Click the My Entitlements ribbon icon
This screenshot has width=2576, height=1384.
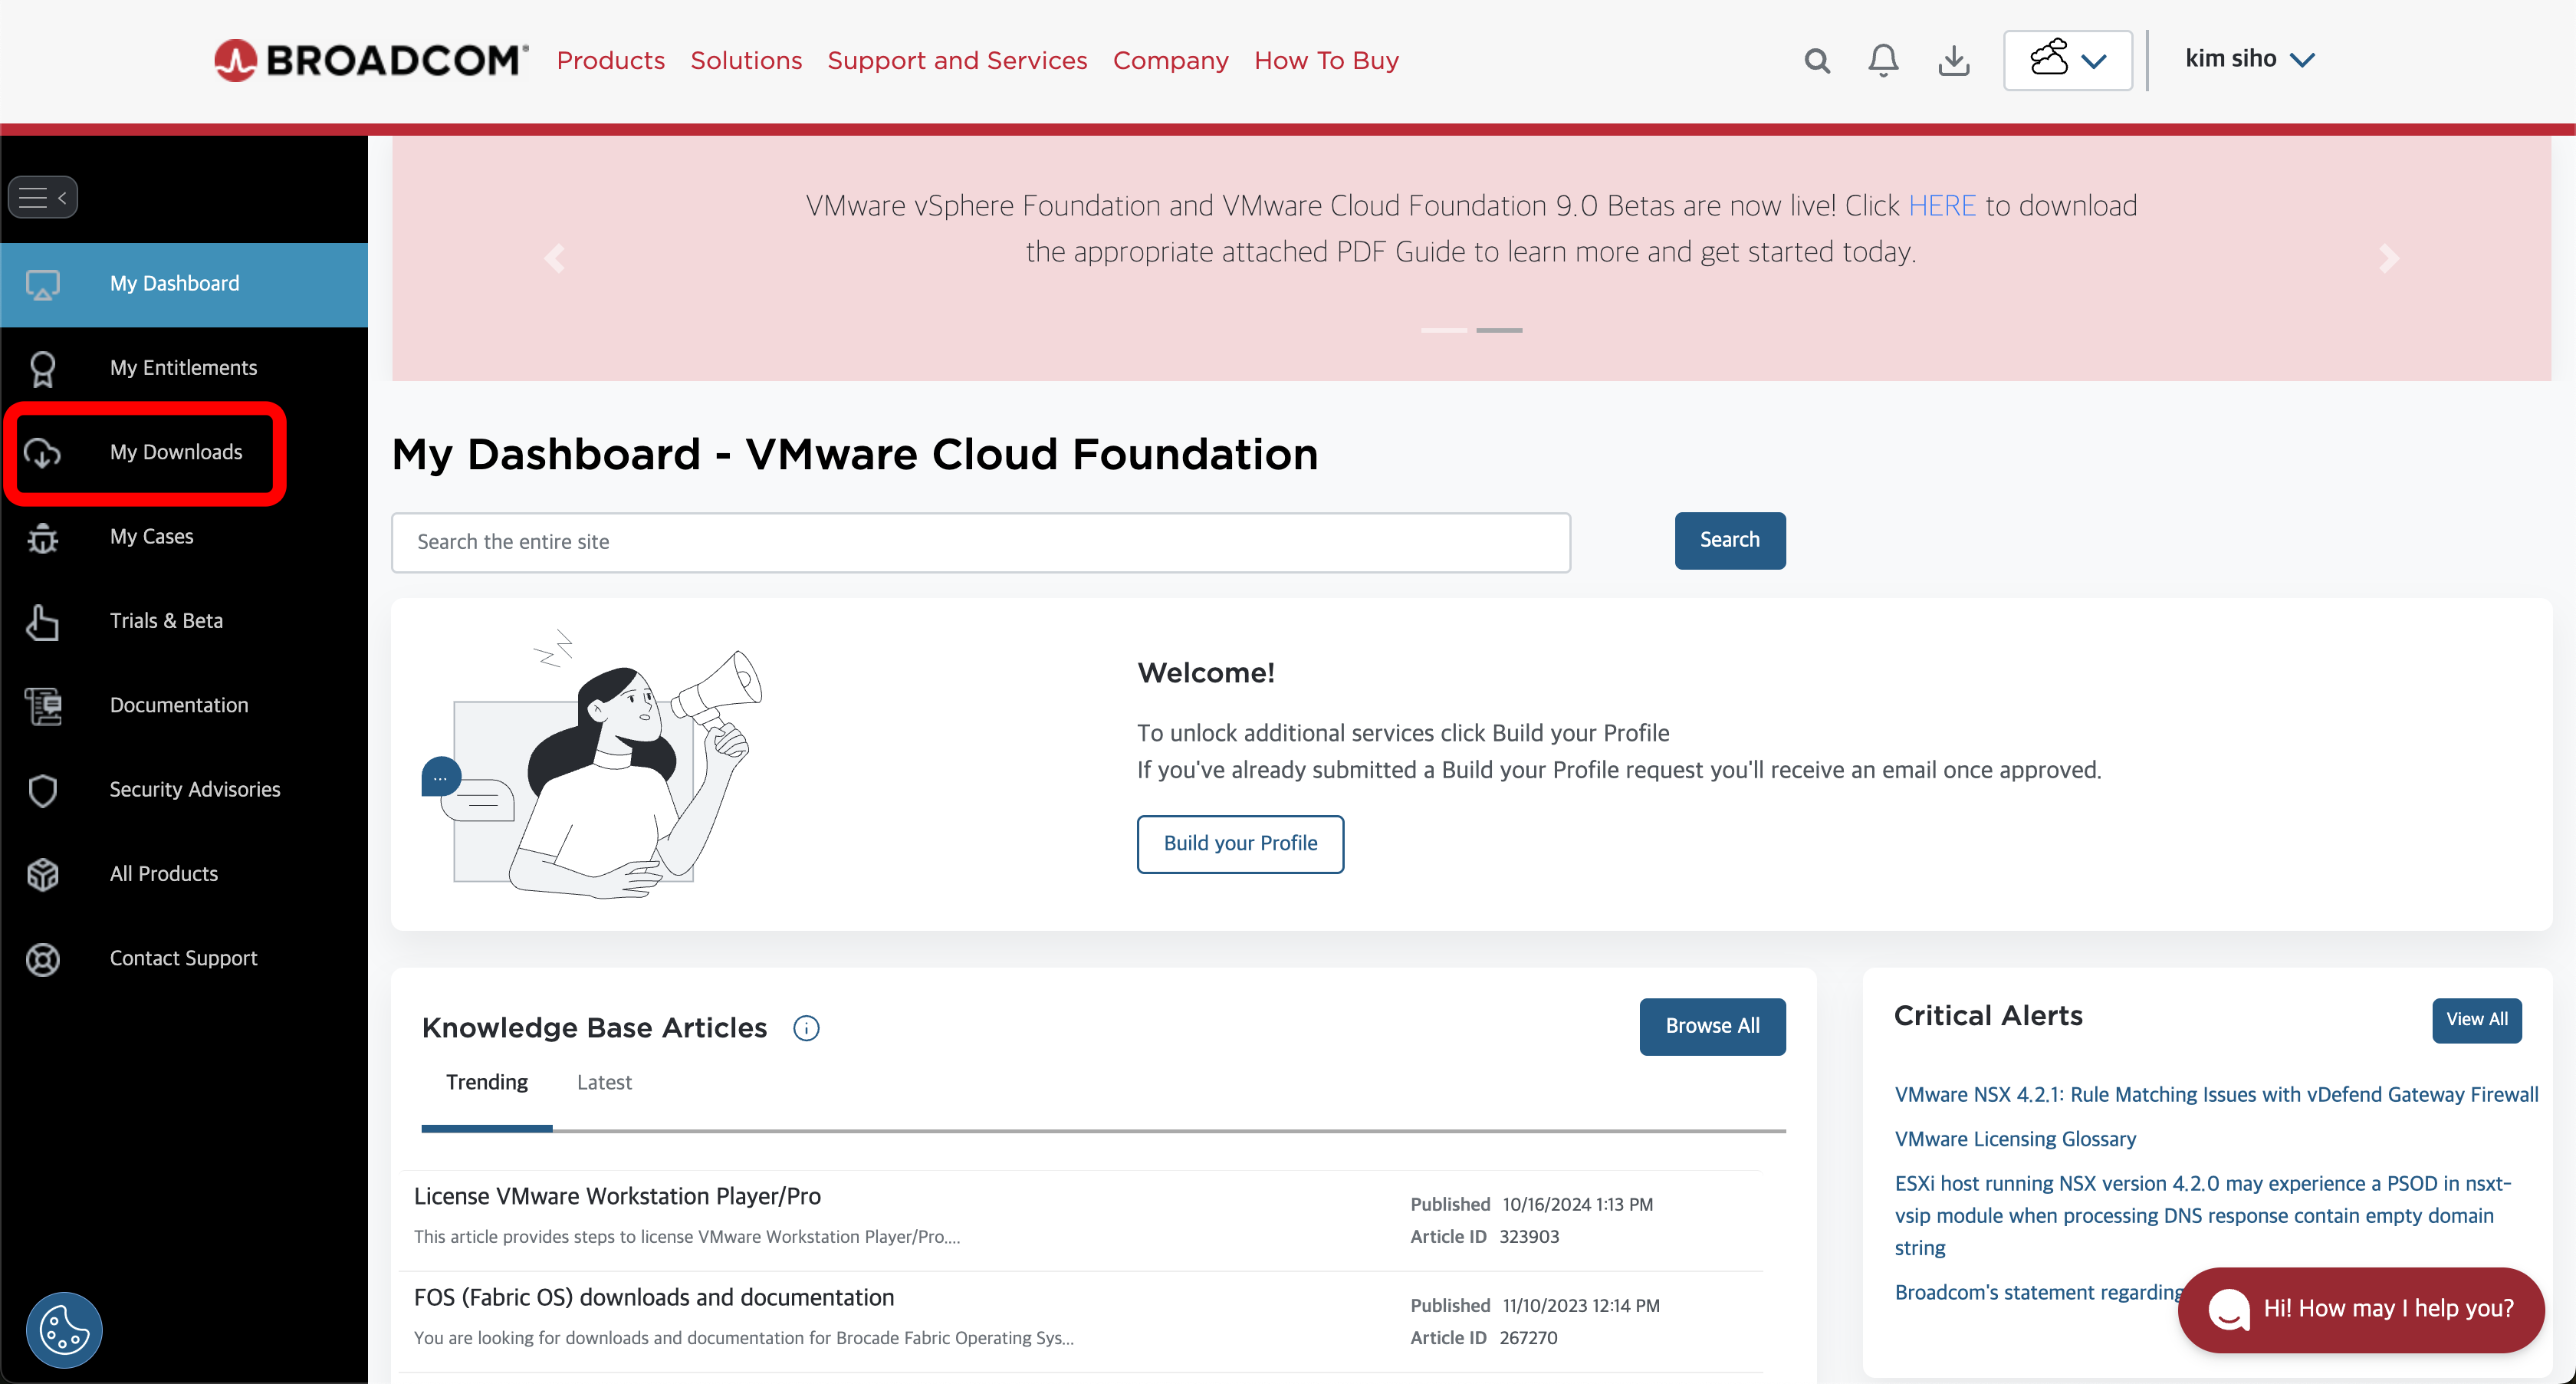click(x=42, y=369)
